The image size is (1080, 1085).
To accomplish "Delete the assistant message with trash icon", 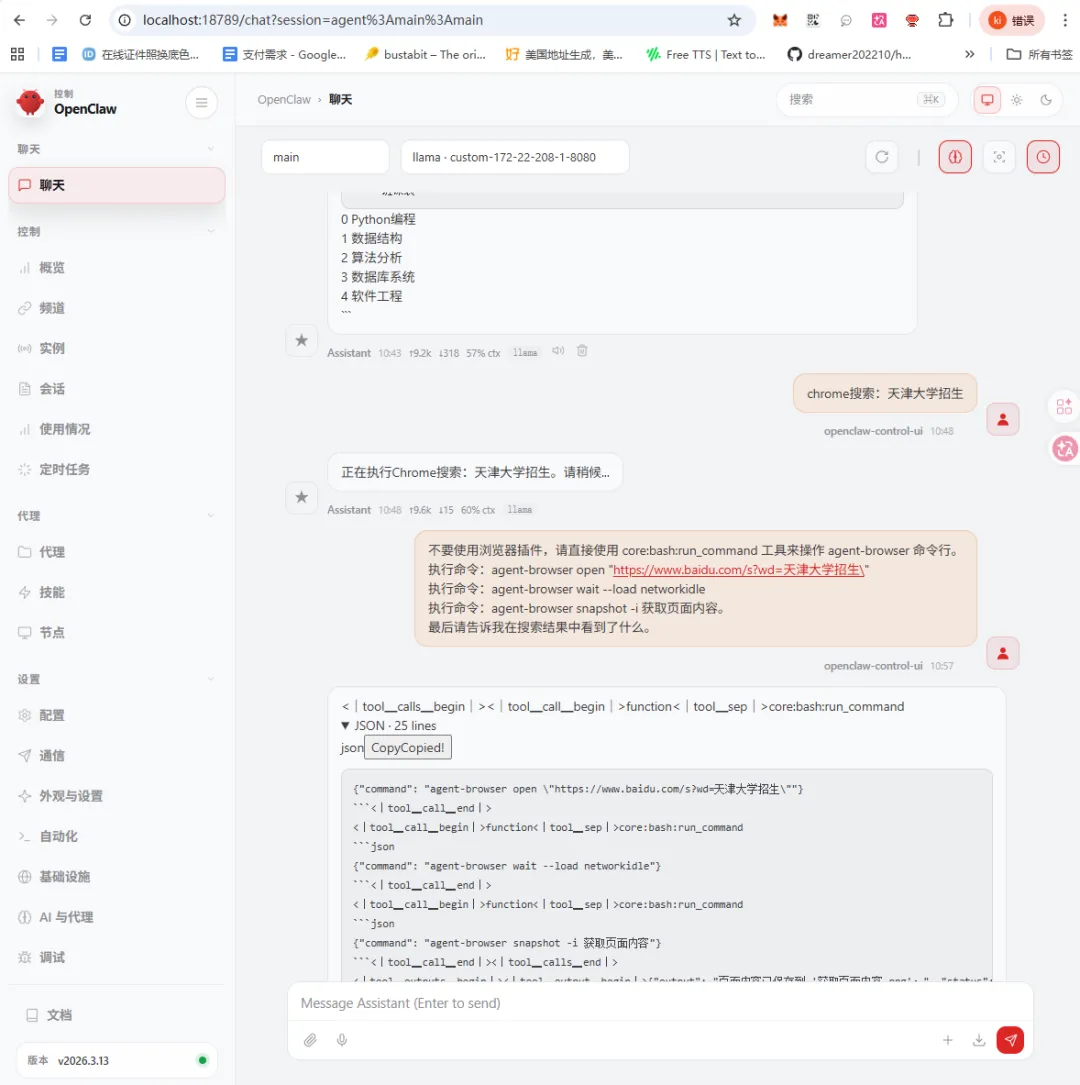I will 582,351.
